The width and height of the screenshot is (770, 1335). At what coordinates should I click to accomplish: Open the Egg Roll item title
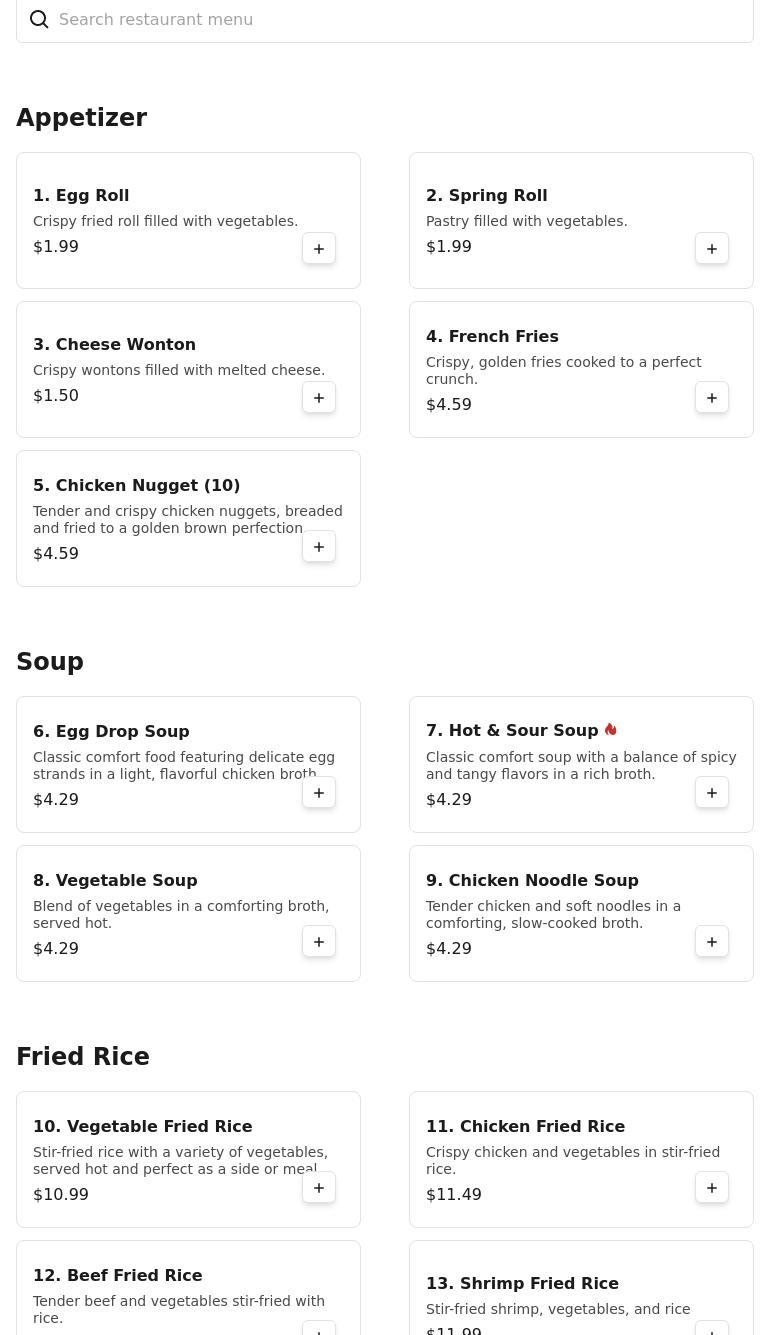coord(81,195)
